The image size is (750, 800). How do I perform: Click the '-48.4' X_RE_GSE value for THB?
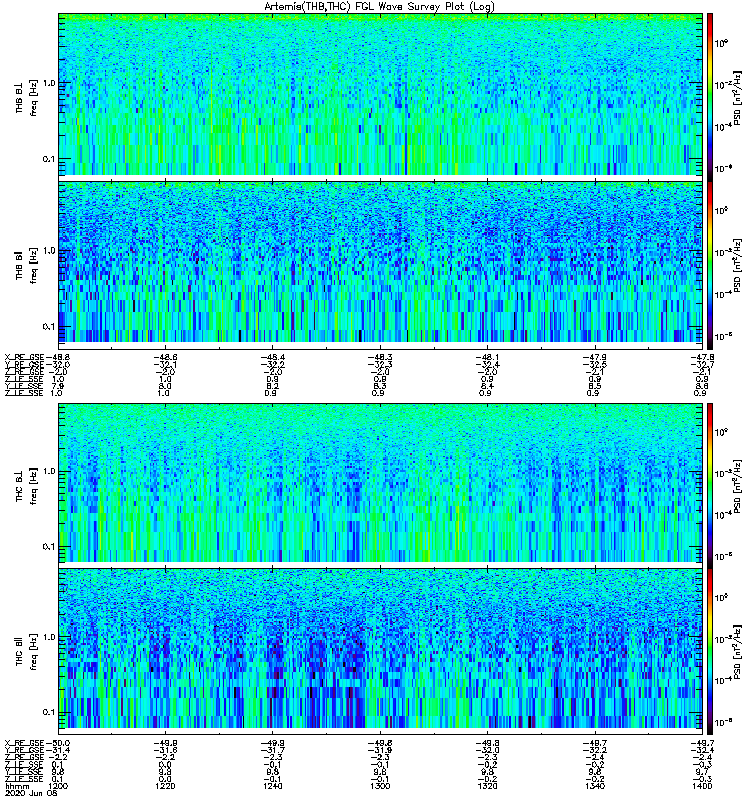(272, 358)
